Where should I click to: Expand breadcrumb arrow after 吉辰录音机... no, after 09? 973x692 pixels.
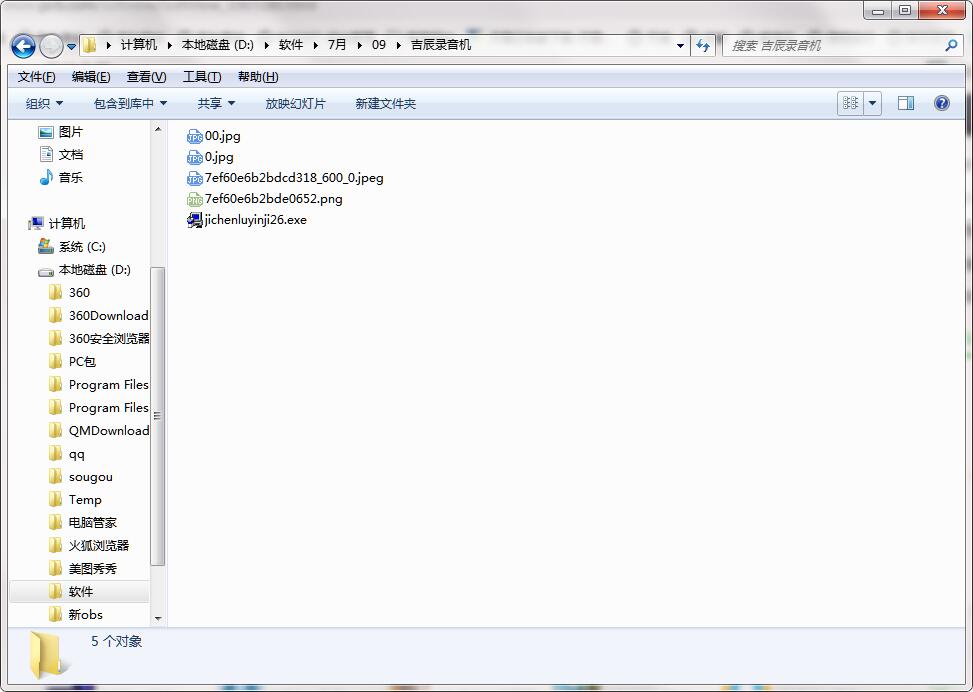click(398, 45)
